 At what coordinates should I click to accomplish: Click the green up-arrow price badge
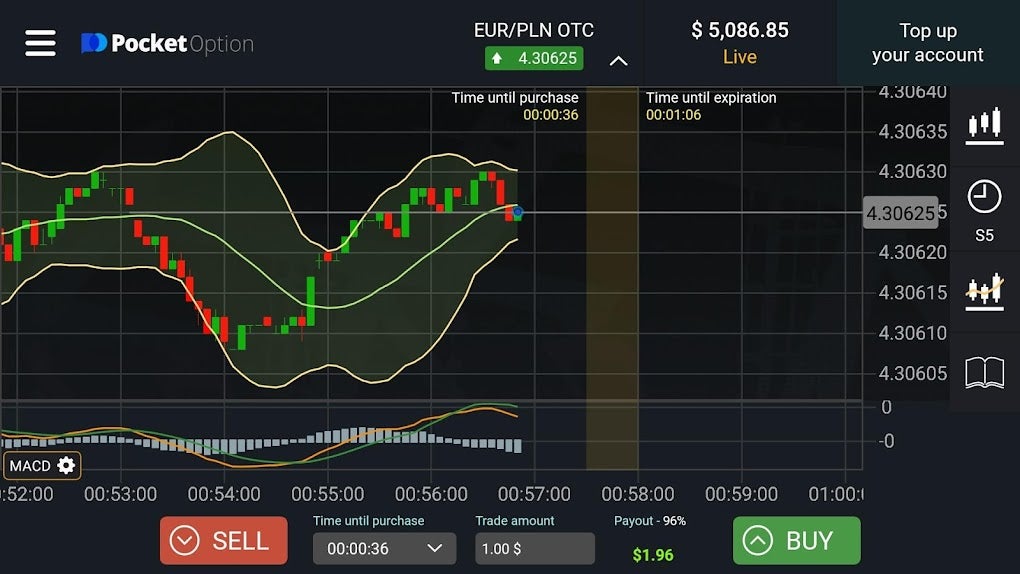tap(534, 59)
